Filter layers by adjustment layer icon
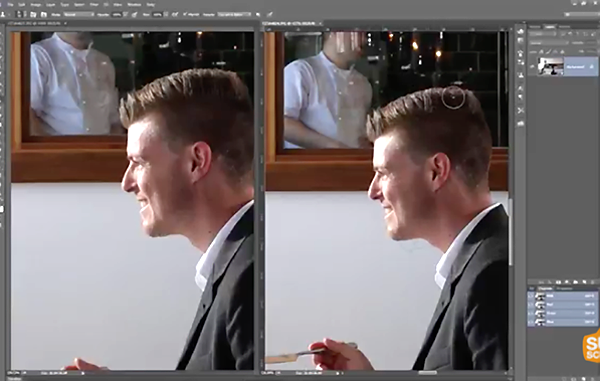The image size is (600, 381). [x=570, y=34]
